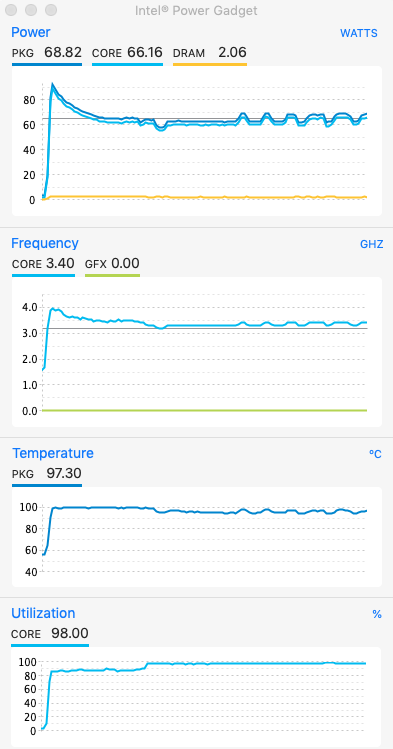The width and height of the screenshot is (393, 749).
Task: Click the °C temperature unit label
Action: click(375, 454)
